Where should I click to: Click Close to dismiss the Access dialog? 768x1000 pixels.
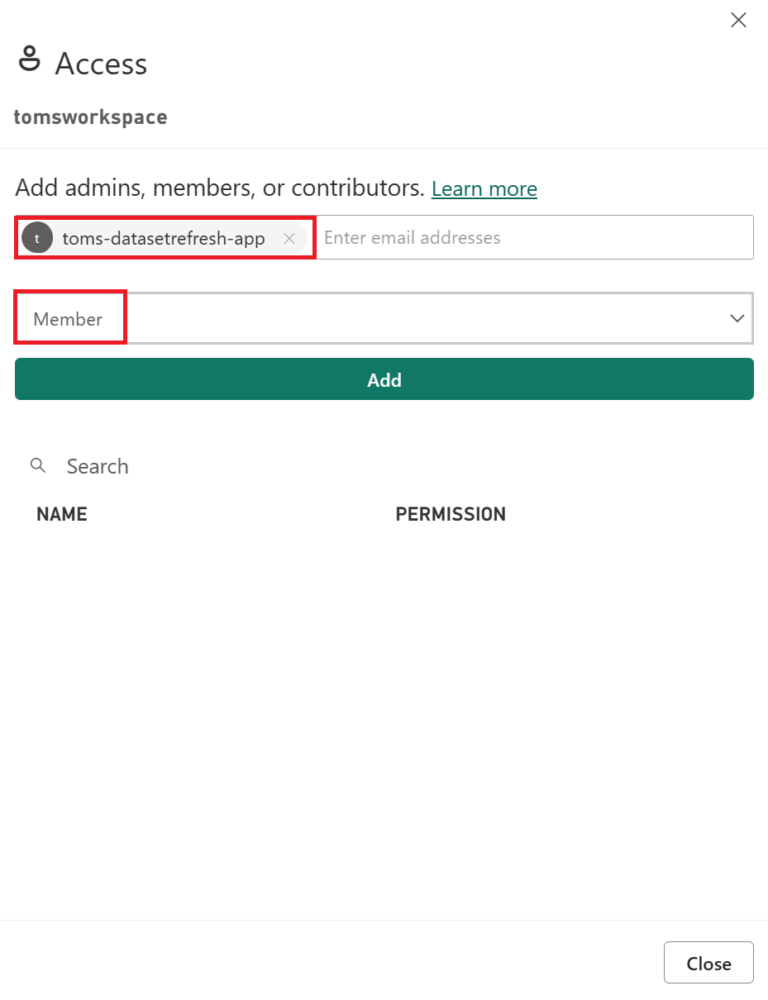point(708,962)
